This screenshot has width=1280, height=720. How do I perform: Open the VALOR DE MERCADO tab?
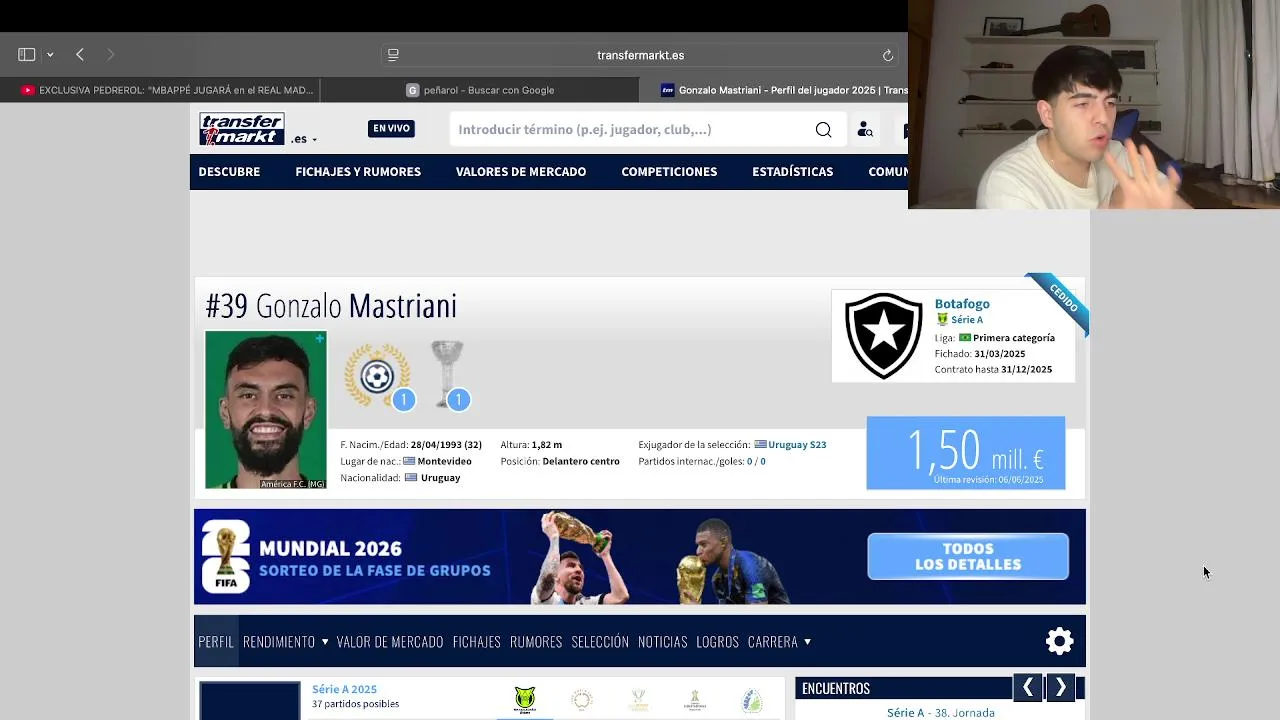pos(390,642)
